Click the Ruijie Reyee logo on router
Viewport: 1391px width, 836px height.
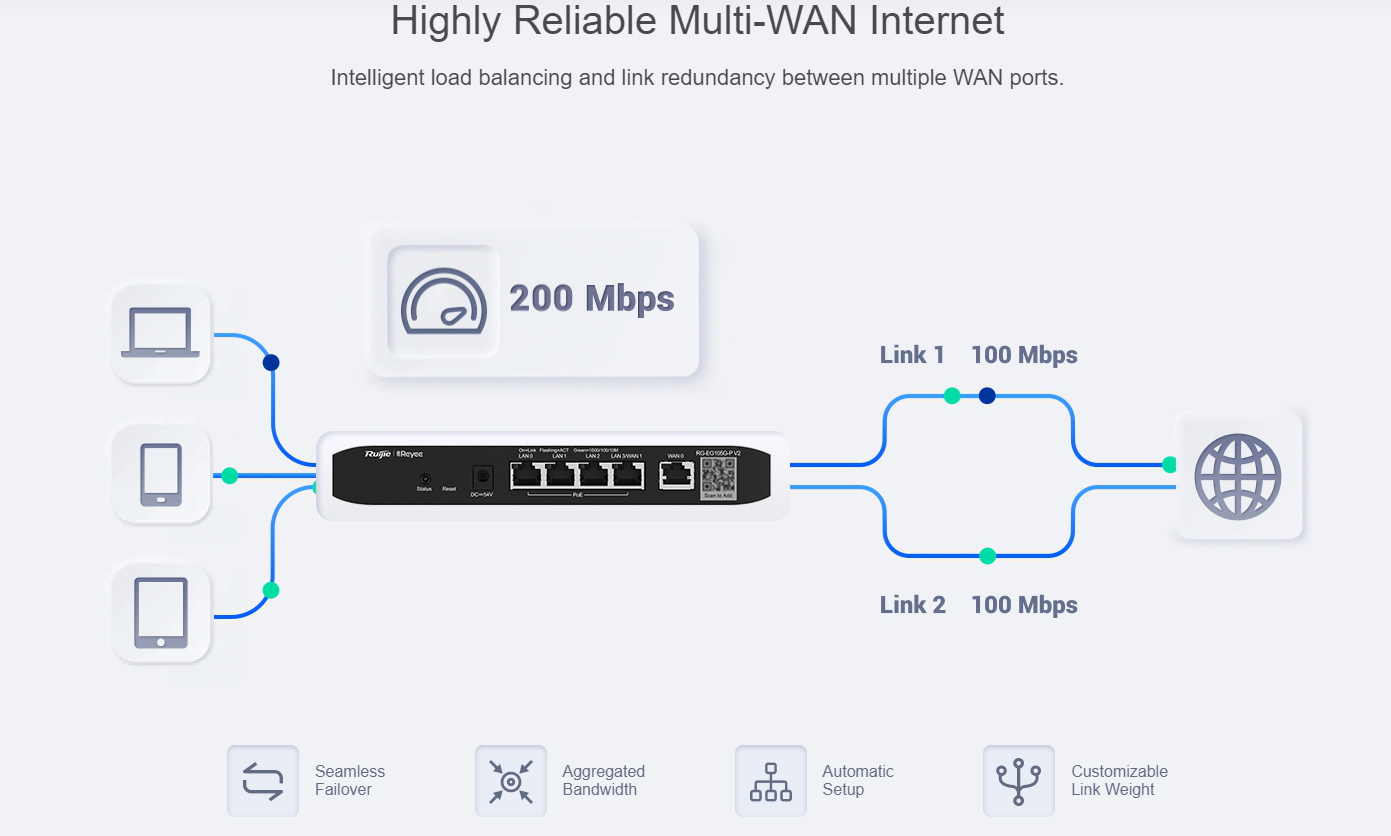pos(393,454)
